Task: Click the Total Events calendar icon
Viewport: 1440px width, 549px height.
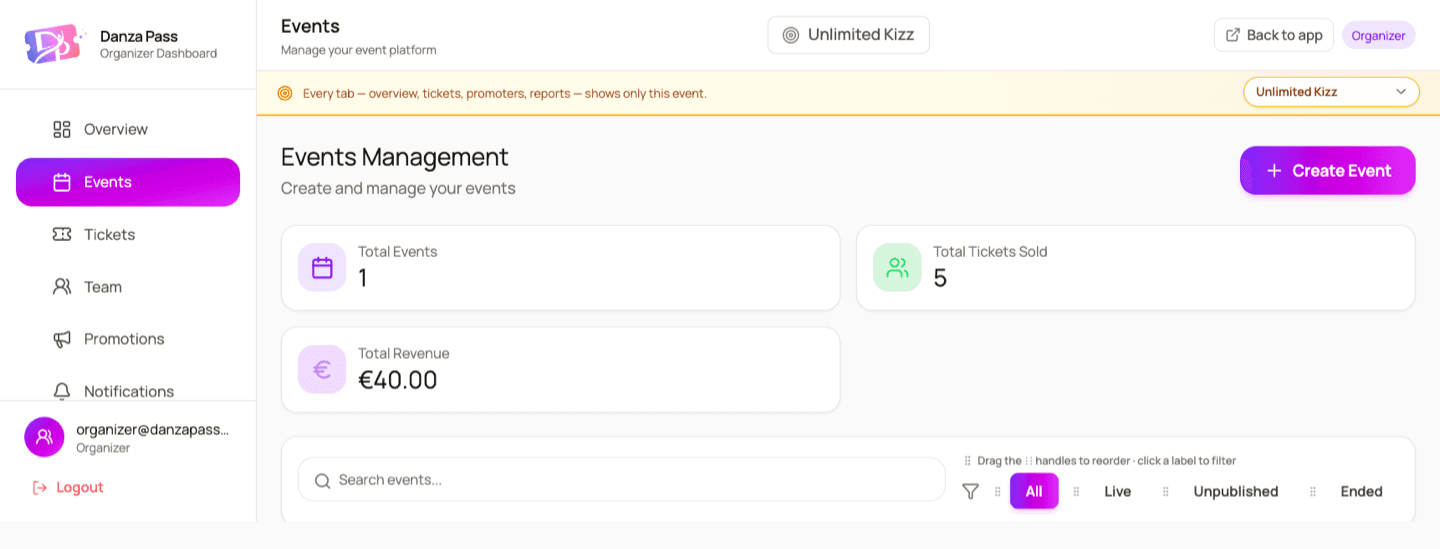Action: click(x=322, y=267)
